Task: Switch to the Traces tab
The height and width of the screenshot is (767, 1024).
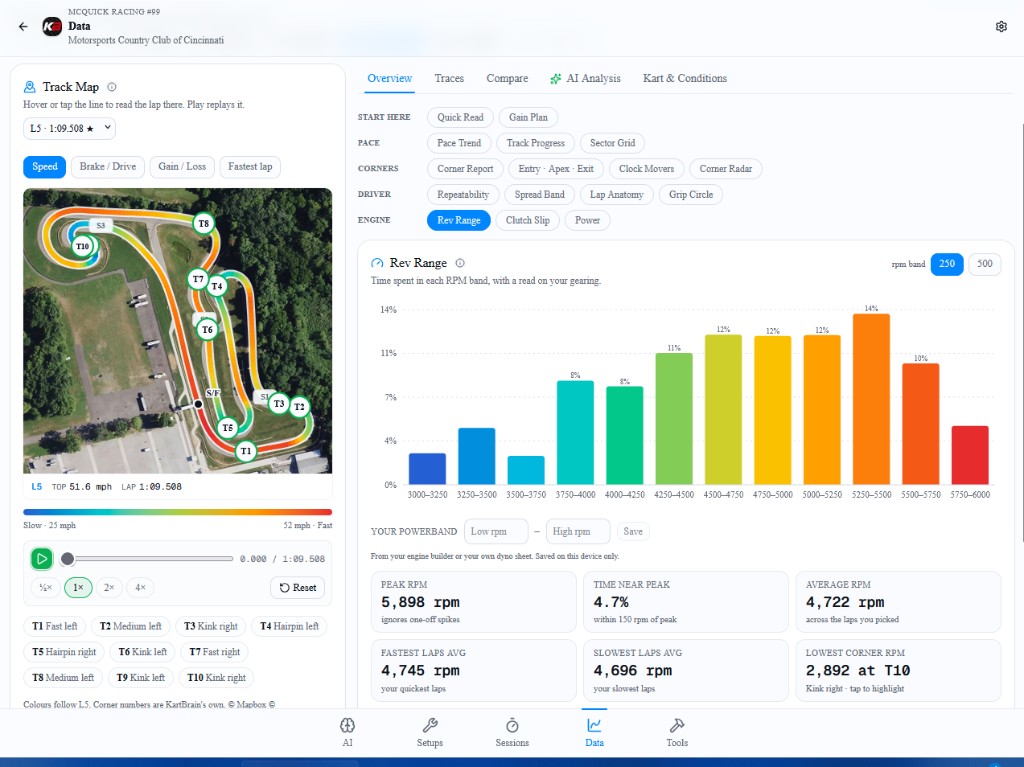Action: (x=449, y=78)
